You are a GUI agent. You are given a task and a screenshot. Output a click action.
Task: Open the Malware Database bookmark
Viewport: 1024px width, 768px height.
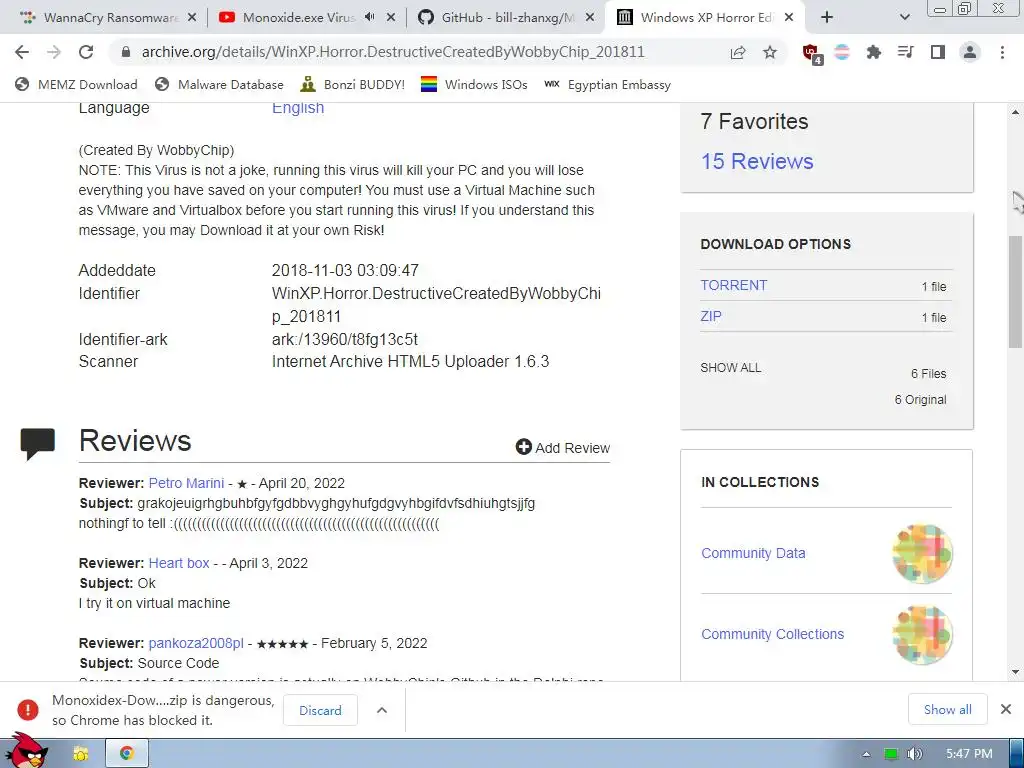pyautogui.click(x=219, y=84)
